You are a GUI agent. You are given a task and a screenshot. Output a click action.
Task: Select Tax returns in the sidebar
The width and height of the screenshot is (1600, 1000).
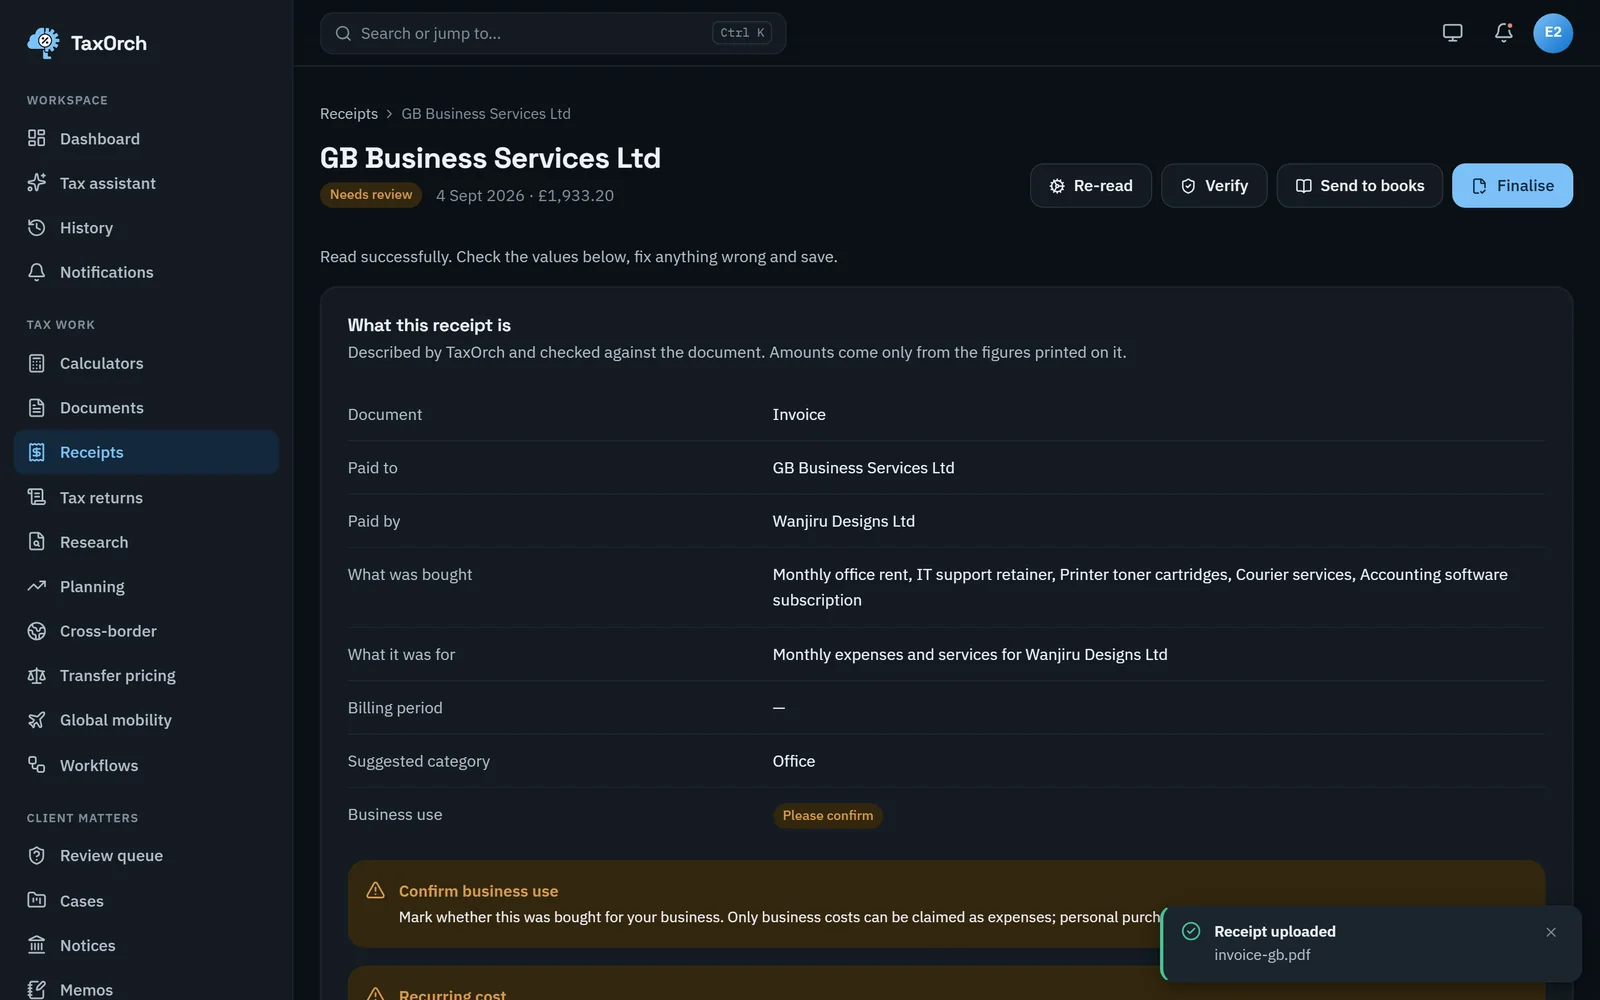tap(146, 497)
